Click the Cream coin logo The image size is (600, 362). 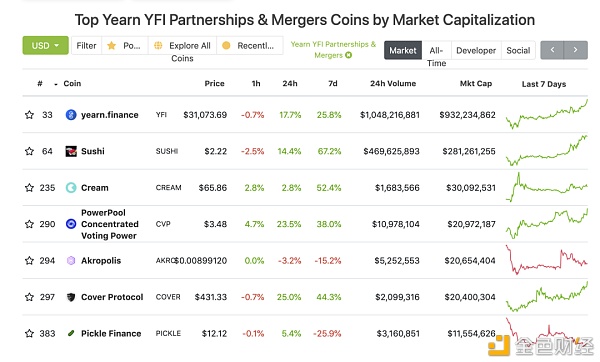point(71,188)
